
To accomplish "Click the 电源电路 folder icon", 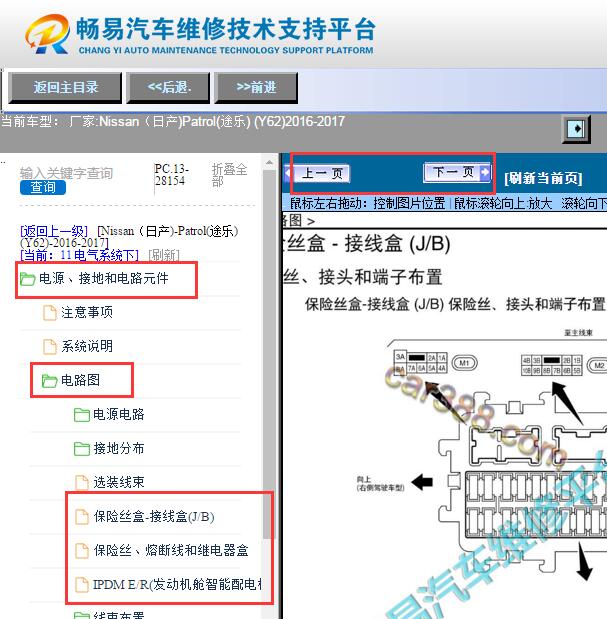I will [82, 415].
